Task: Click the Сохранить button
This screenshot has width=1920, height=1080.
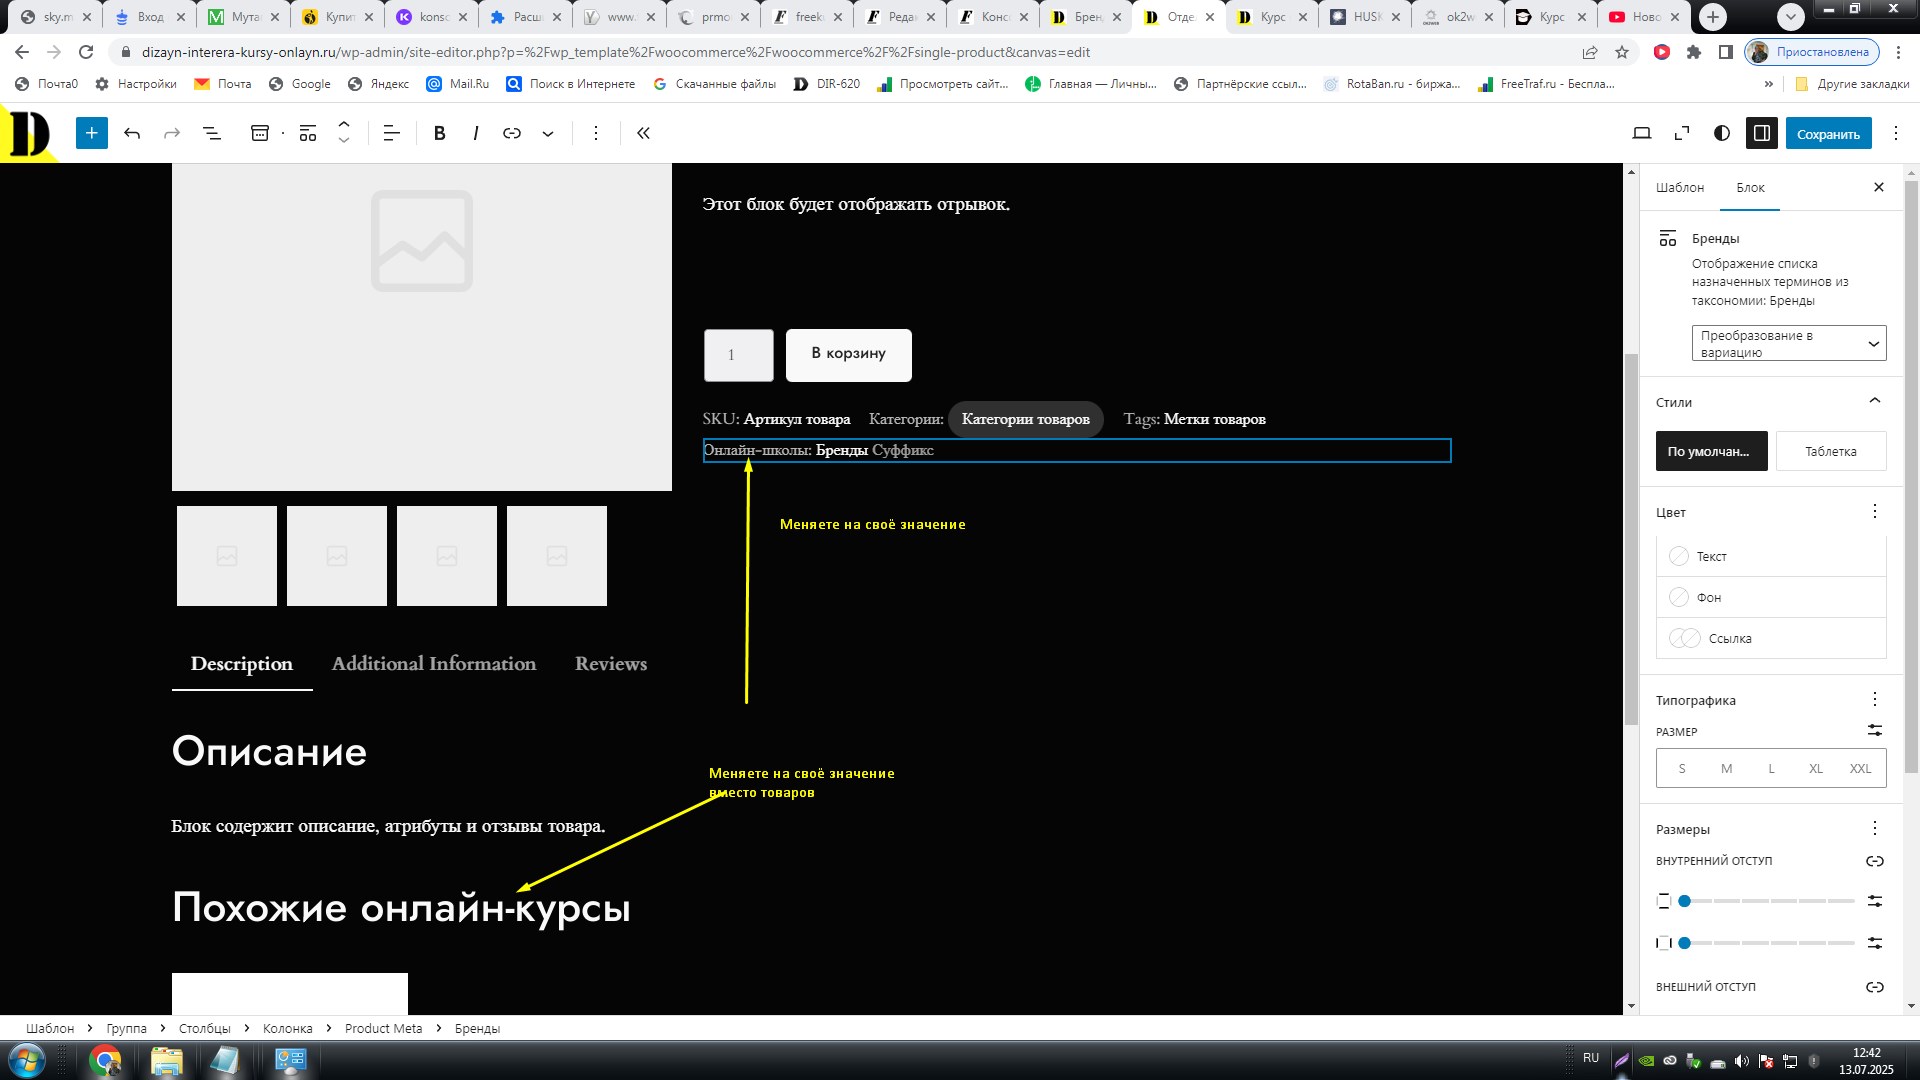Action: (1827, 134)
